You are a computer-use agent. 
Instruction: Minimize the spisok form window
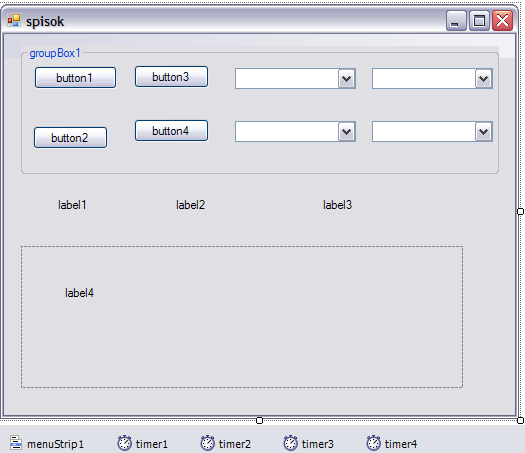(456, 21)
